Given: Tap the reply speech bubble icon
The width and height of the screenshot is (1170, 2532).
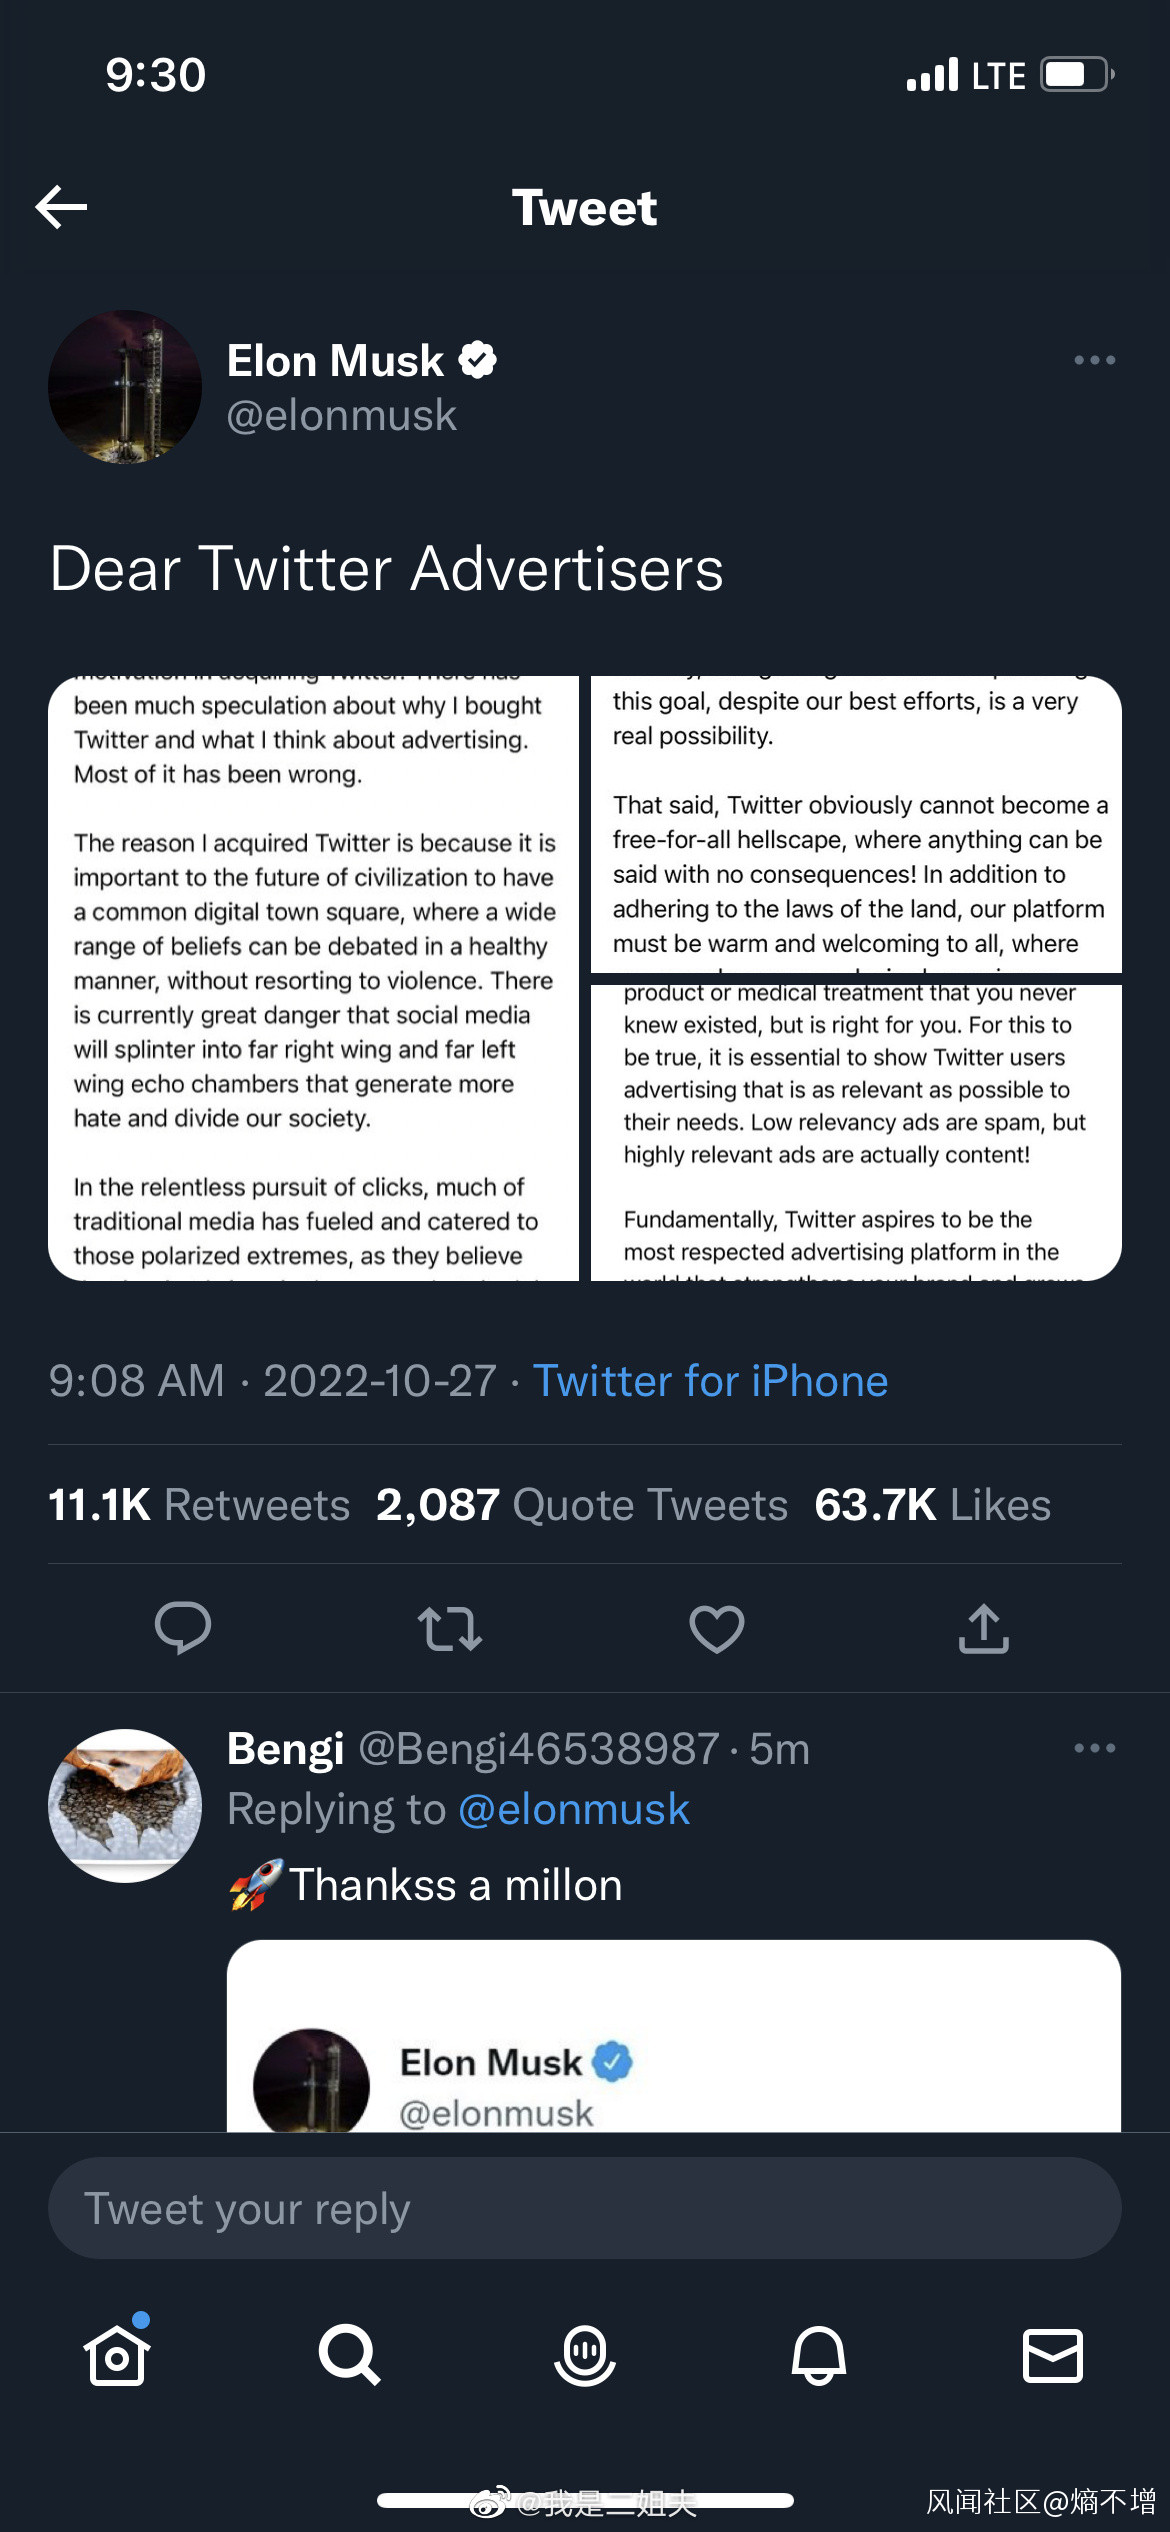Looking at the screenshot, I should tap(183, 1628).
